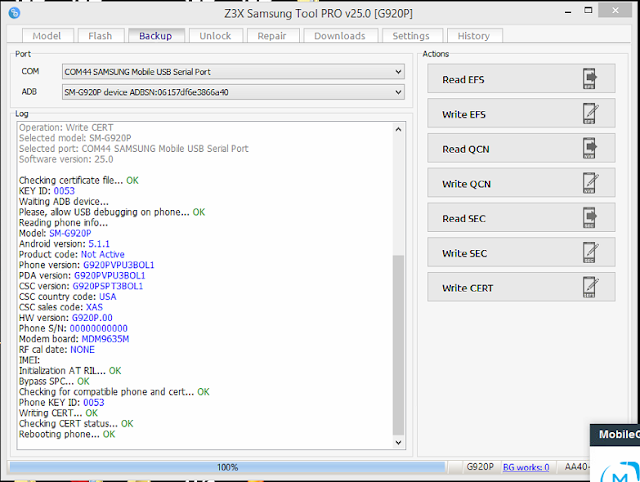Click the 'Phone version: G920PVPU3BOL1' log line
The height and width of the screenshot is (482, 640).
87,265
